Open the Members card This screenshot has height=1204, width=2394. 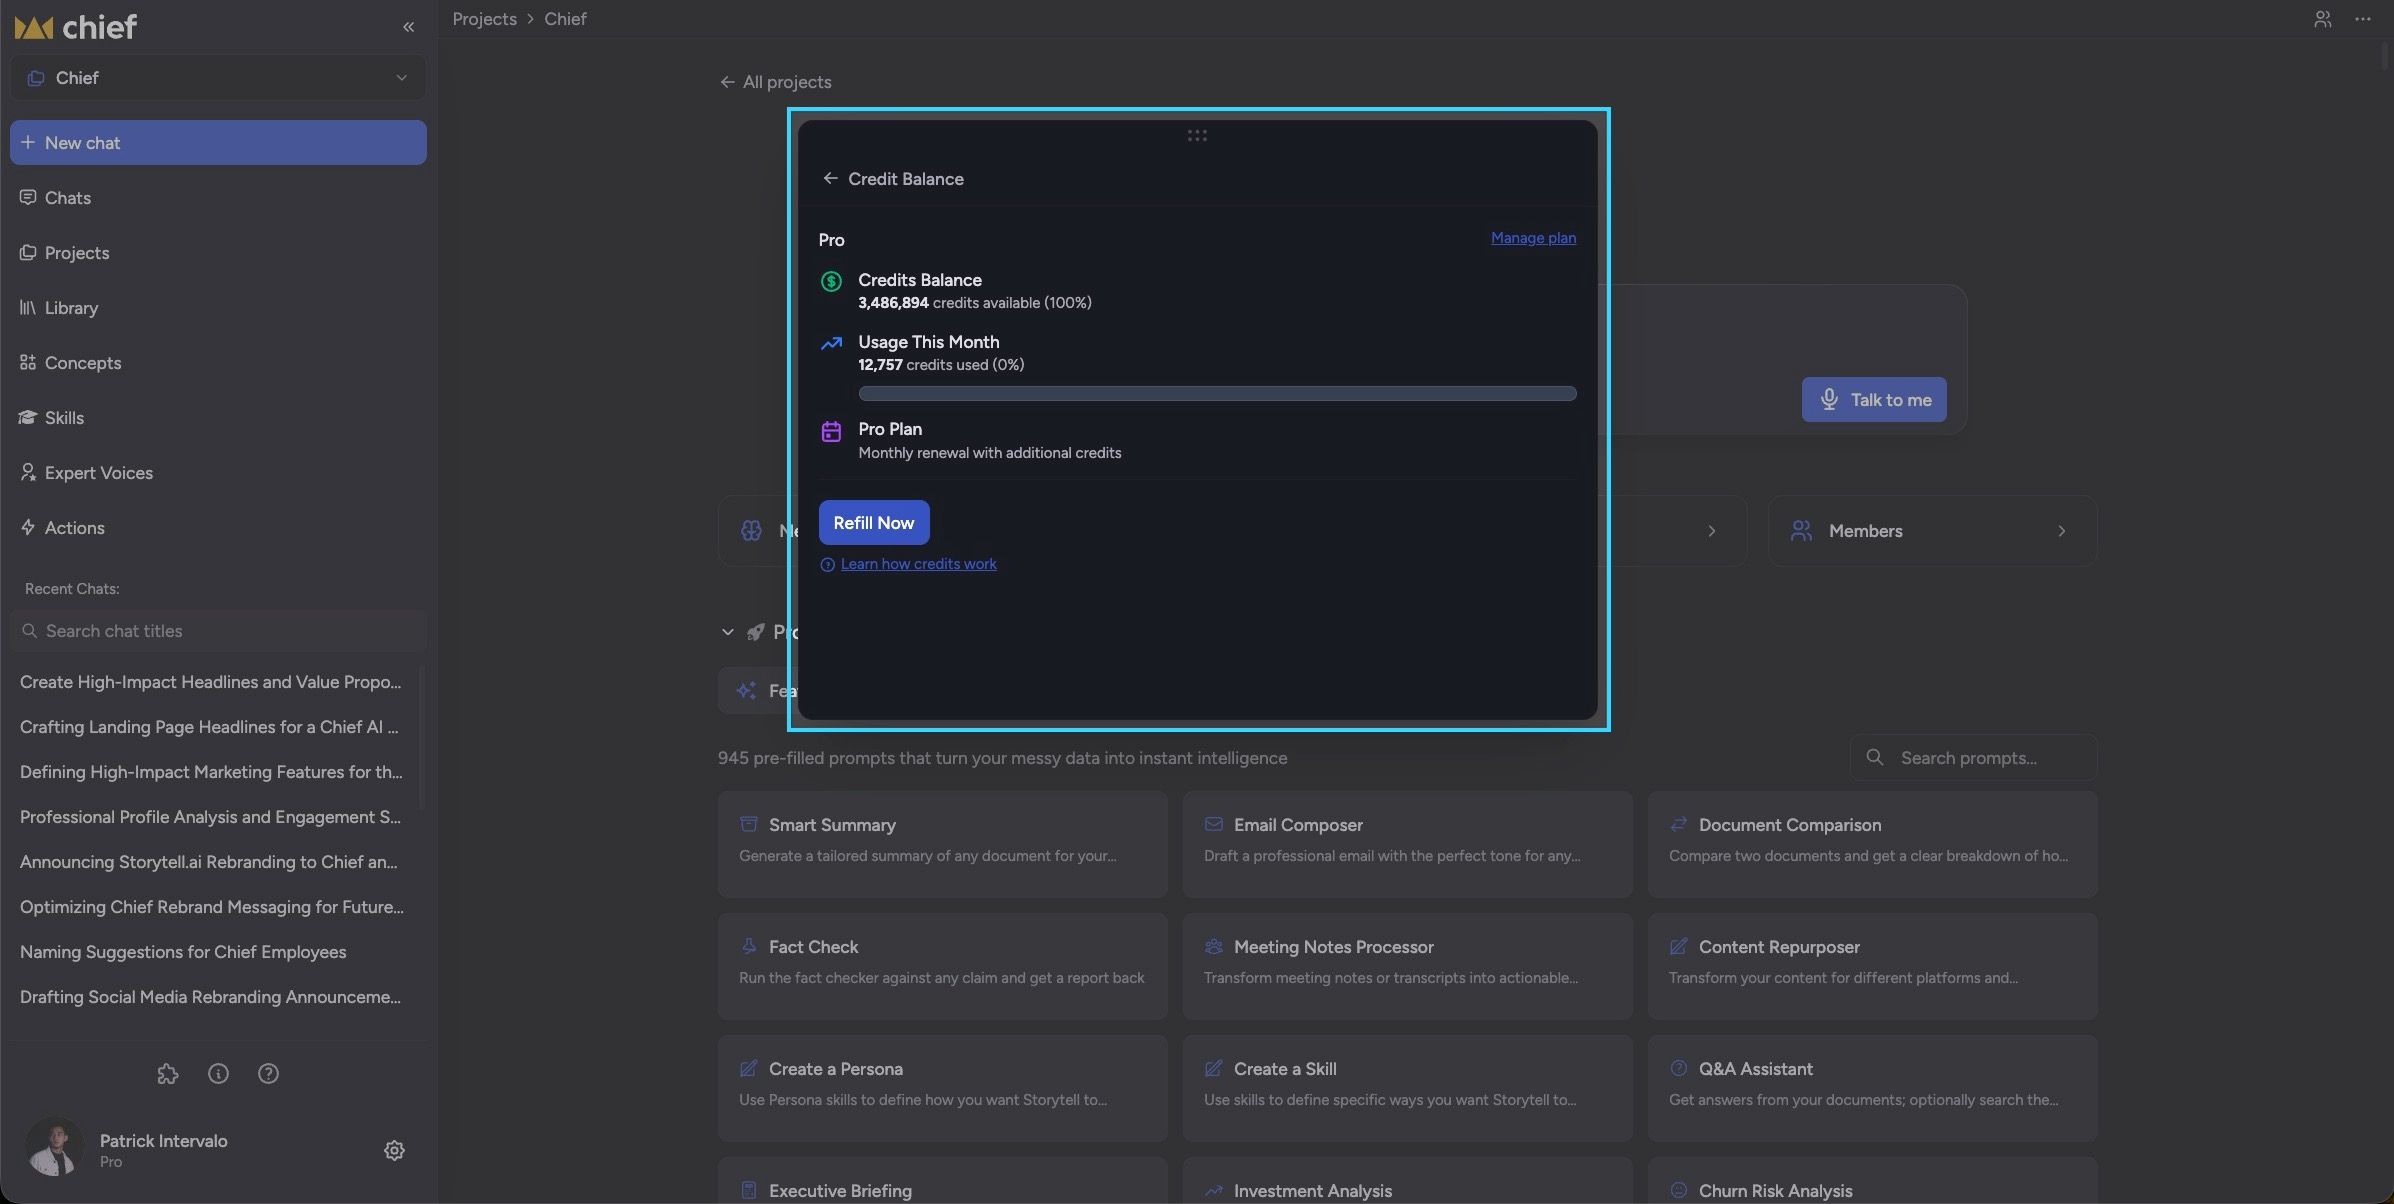1932,531
